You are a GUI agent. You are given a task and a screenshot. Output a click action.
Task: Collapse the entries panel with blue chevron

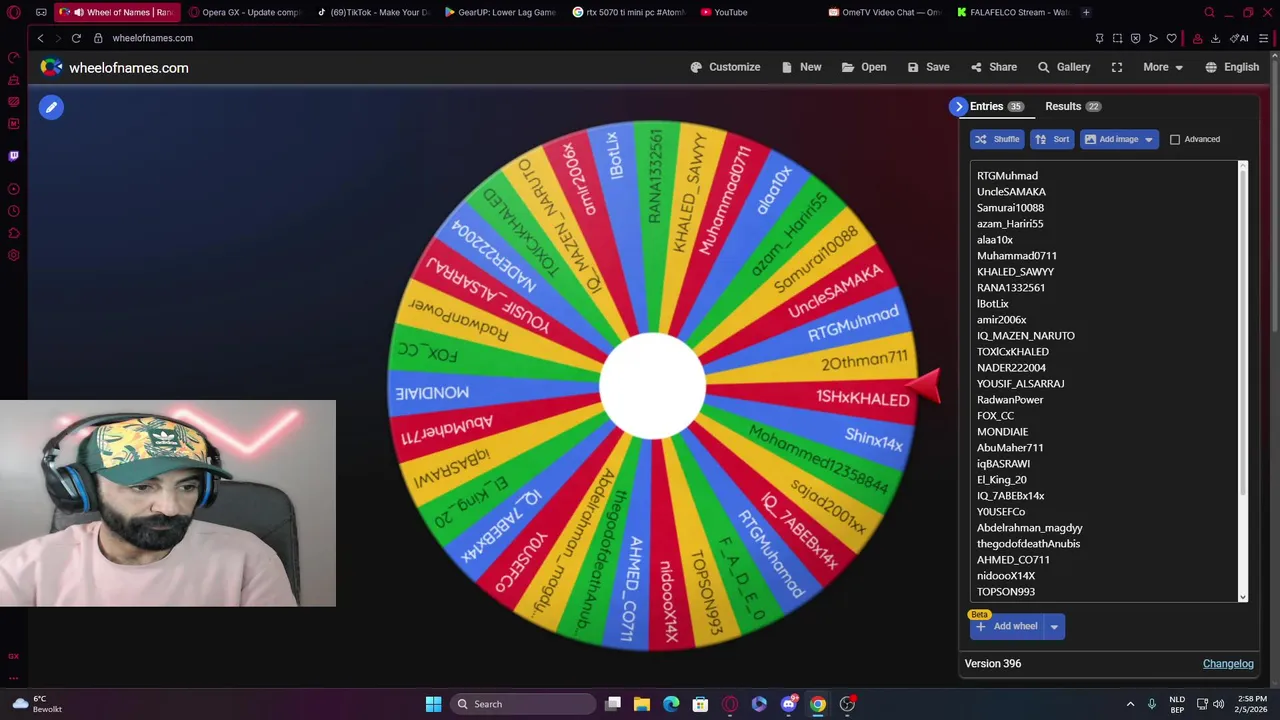[959, 106]
